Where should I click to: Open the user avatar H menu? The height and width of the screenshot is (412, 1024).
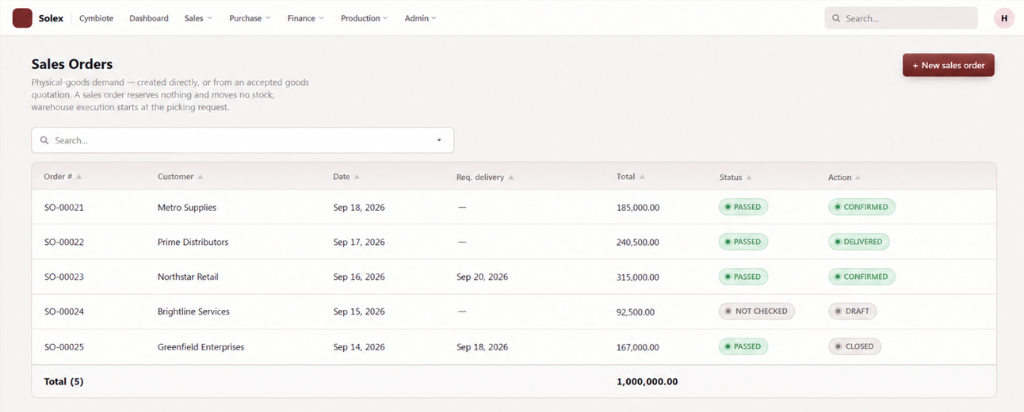coord(1004,18)
